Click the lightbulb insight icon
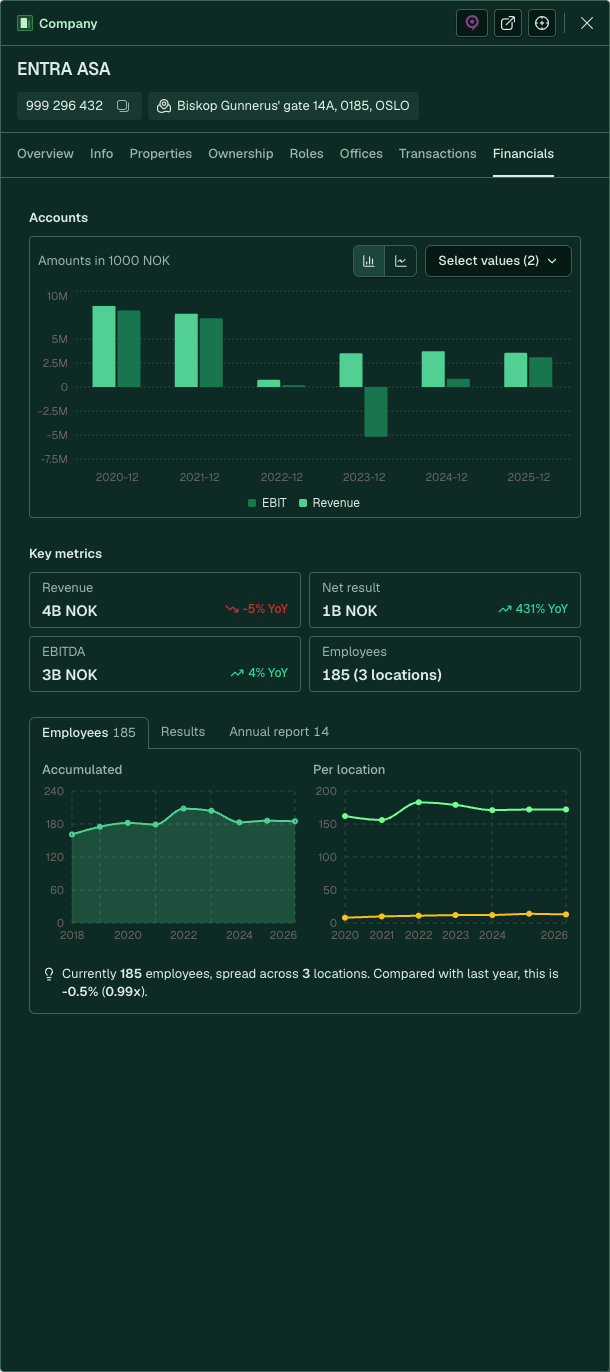Screen dimensions: 610x1372 coord(49,973)
